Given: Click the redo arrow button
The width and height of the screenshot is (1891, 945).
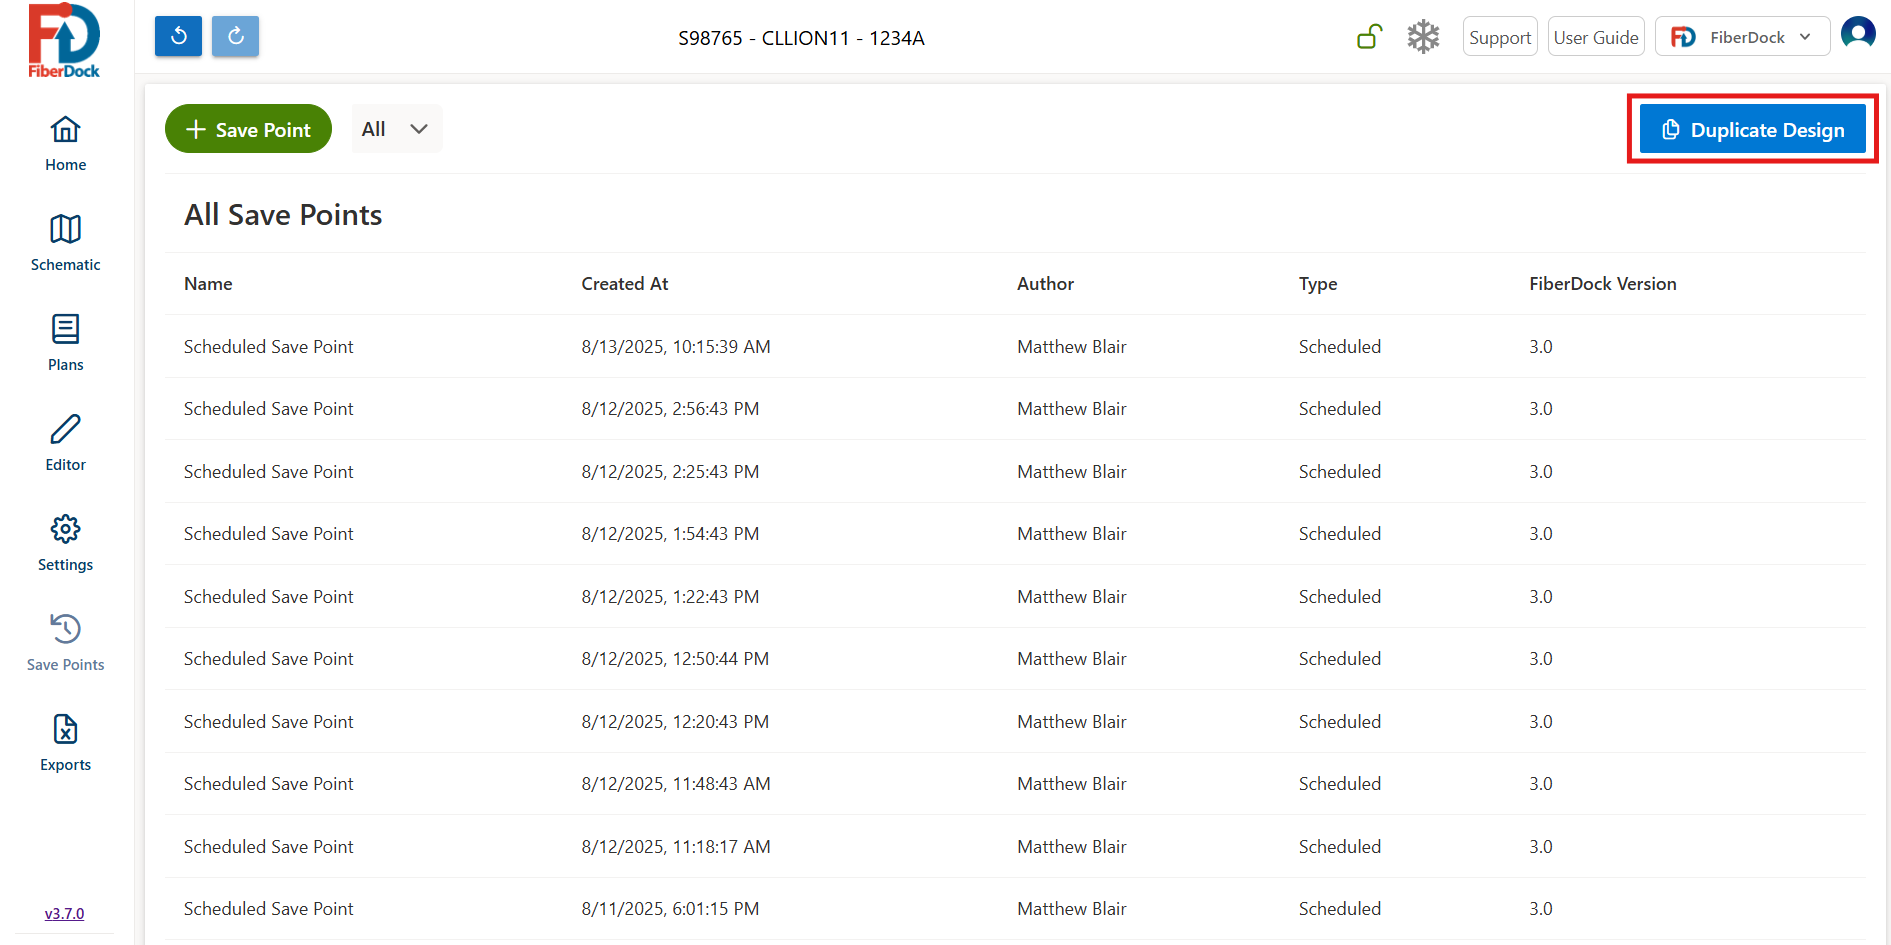Looking at the screenshot, I should (235, 37).
